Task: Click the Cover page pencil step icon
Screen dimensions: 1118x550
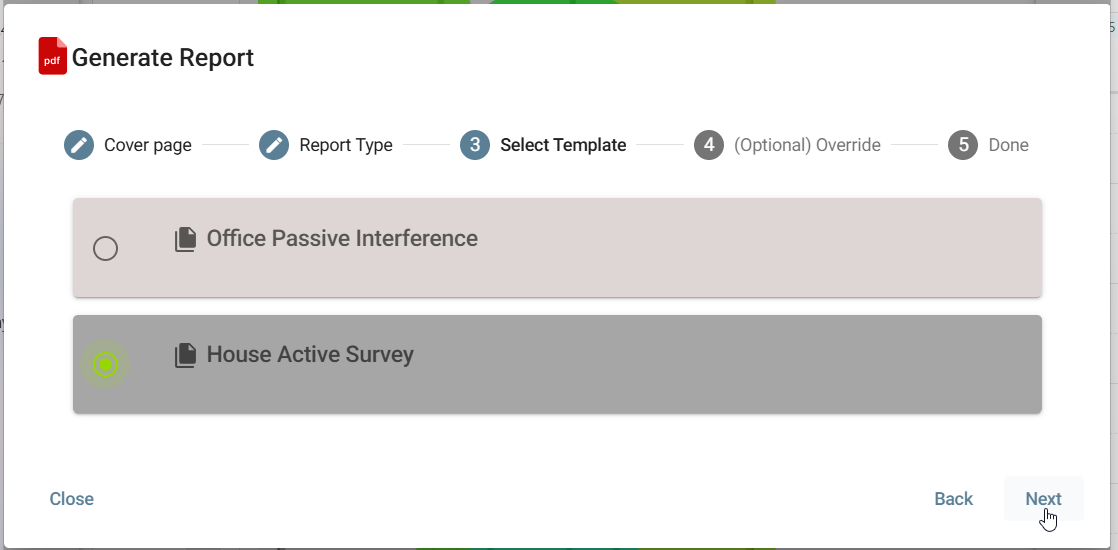Action: 79,145
